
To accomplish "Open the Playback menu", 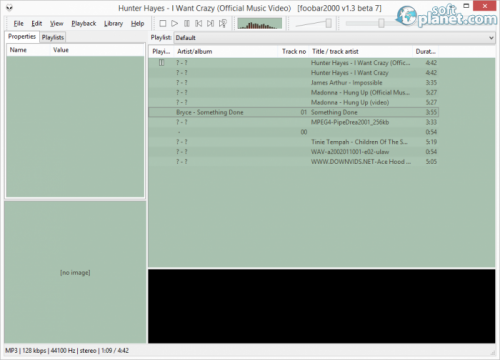I will 84,23.
